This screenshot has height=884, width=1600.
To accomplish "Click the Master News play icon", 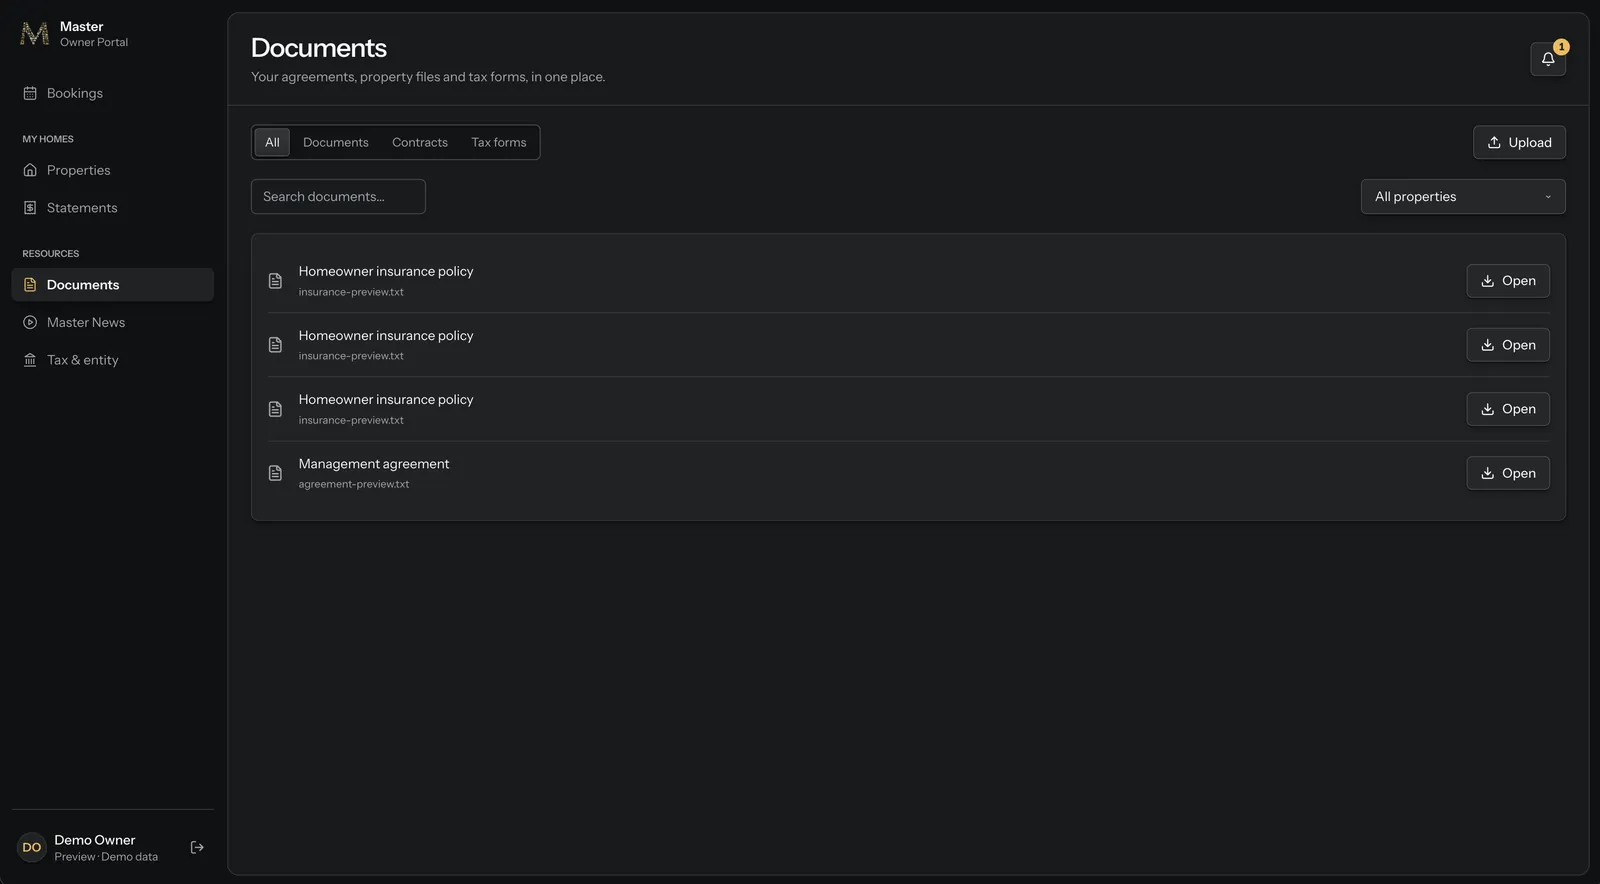I will [x=30, y=322].
